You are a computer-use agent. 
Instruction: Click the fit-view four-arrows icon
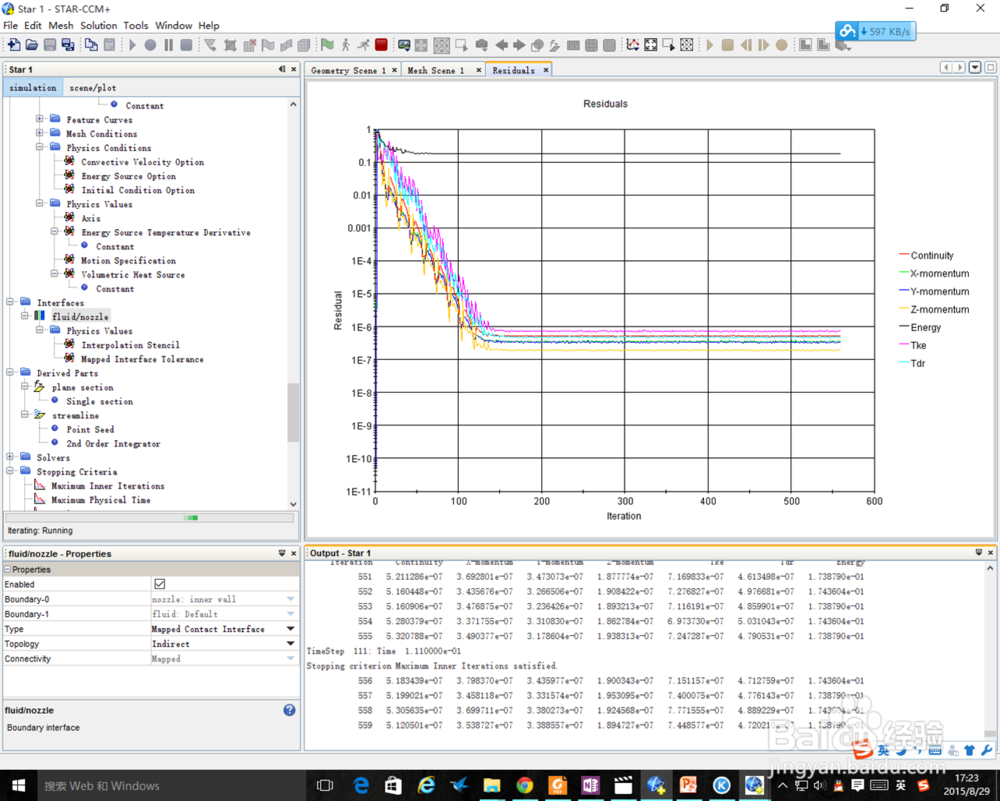[651, 45]
